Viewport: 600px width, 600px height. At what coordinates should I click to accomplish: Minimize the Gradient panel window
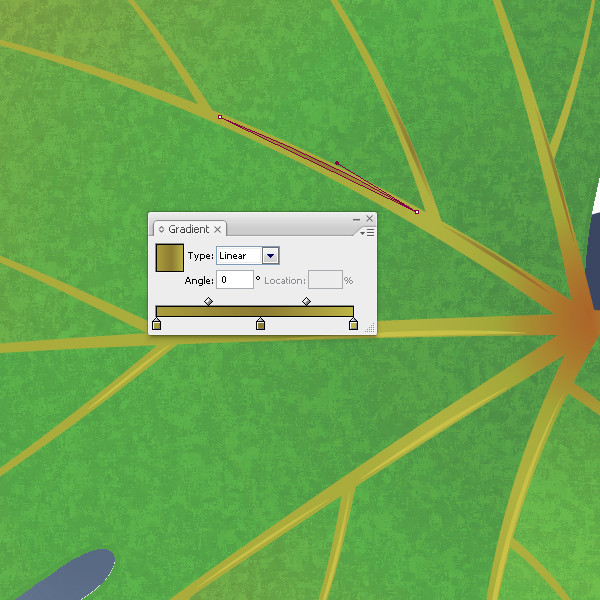tap(356, 219)
